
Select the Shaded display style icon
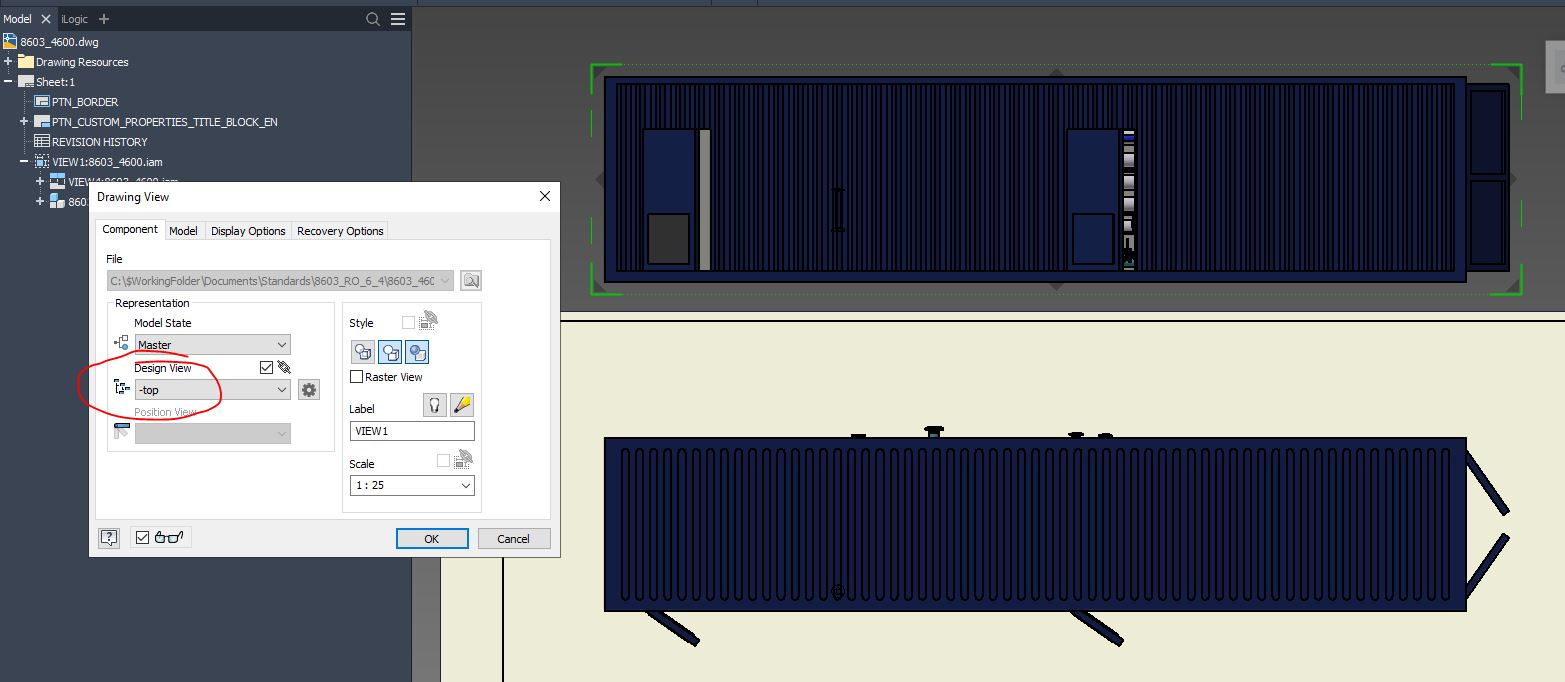[x=417, y=352]
